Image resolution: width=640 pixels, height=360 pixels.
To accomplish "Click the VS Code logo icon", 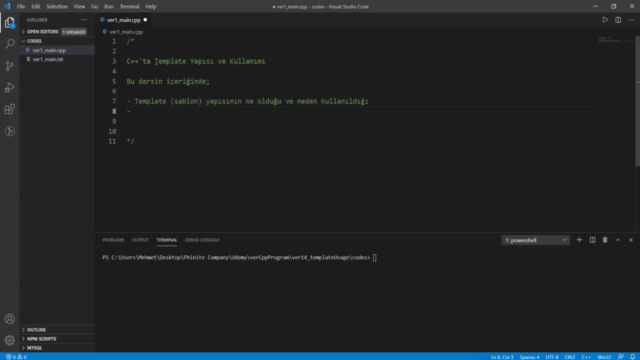I will coord(7,7).
